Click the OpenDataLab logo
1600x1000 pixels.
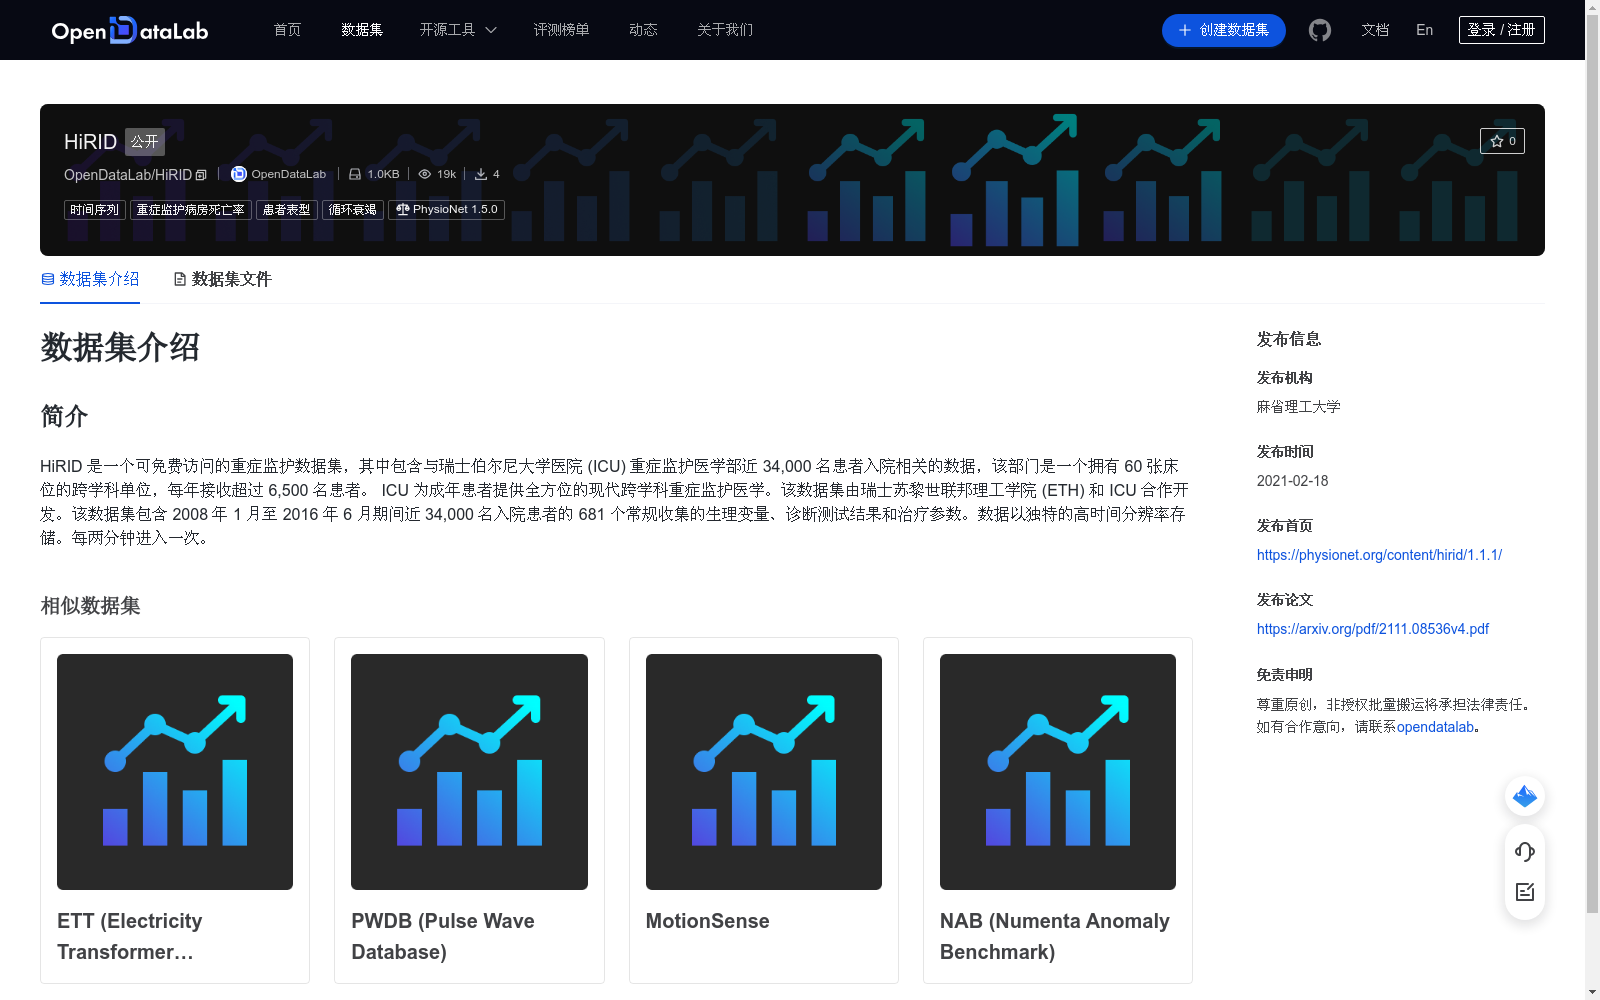[x=130, y=30]
